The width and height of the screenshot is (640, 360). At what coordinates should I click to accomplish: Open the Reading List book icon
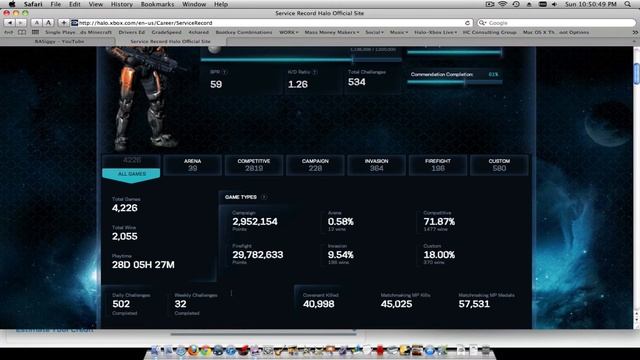(x=22, y=32)
